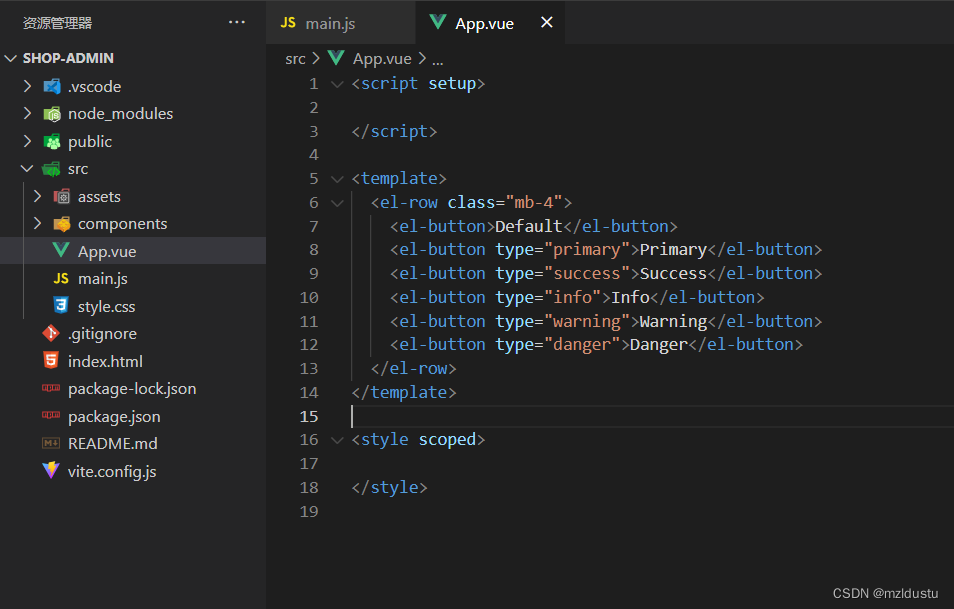Click the App.vue breadcrumb segment

tap(382, 59)
